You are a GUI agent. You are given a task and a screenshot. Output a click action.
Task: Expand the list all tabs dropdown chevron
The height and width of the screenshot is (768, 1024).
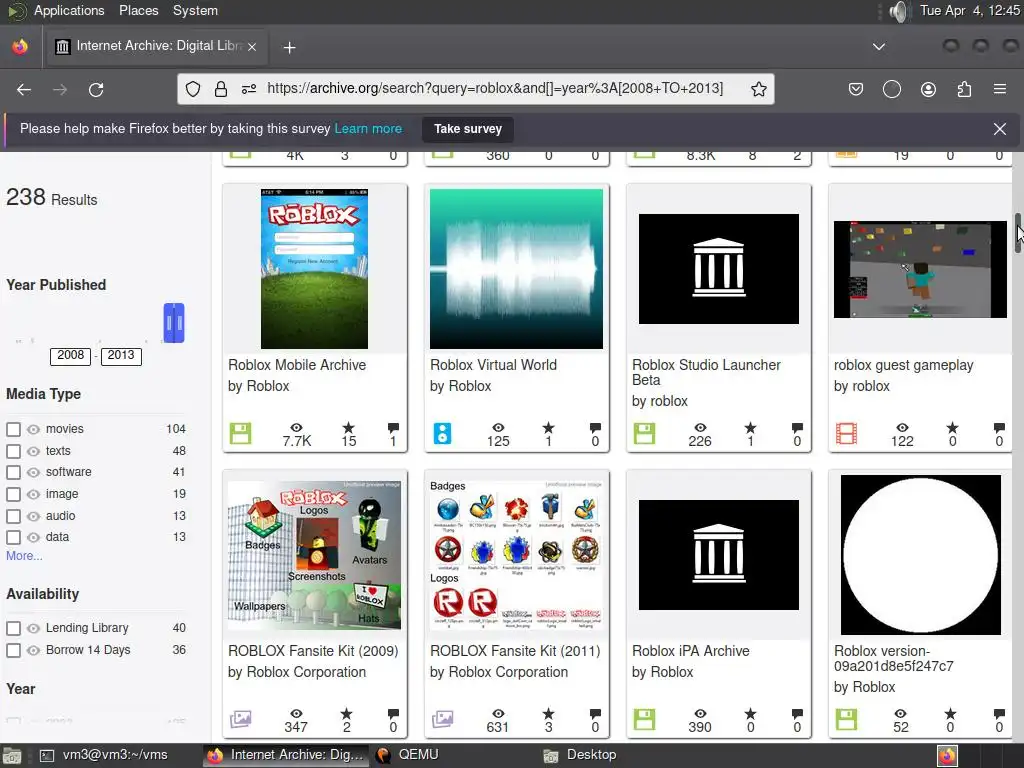tap(879, 46)
